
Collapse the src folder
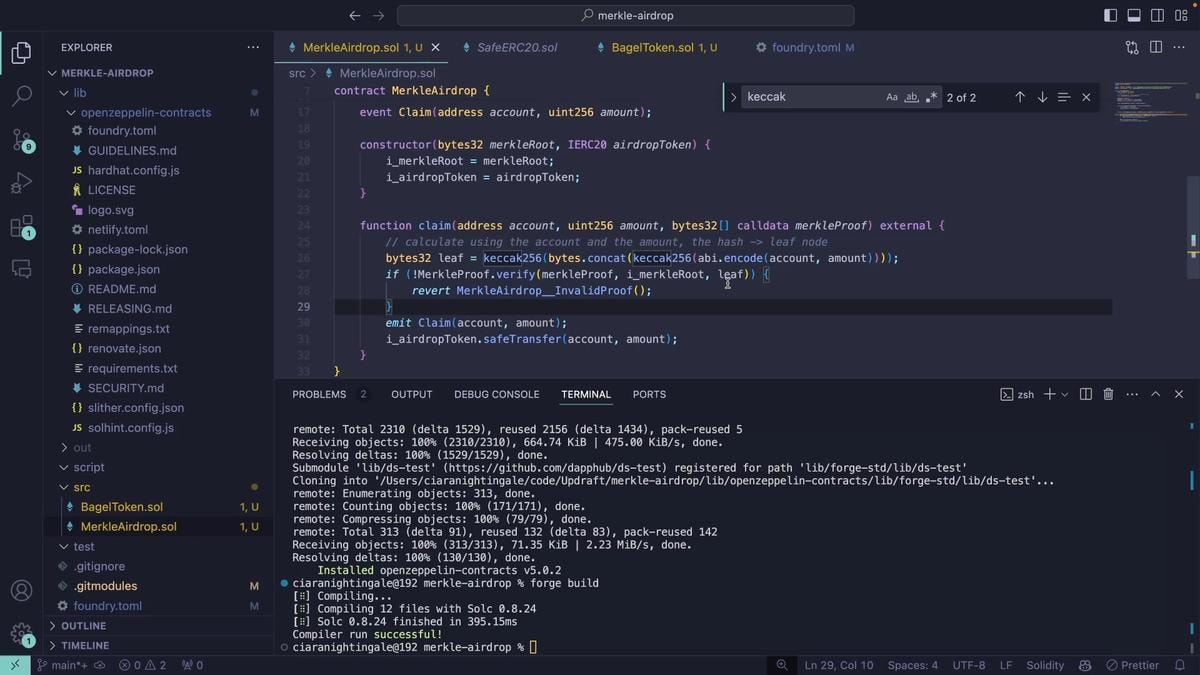158,487
